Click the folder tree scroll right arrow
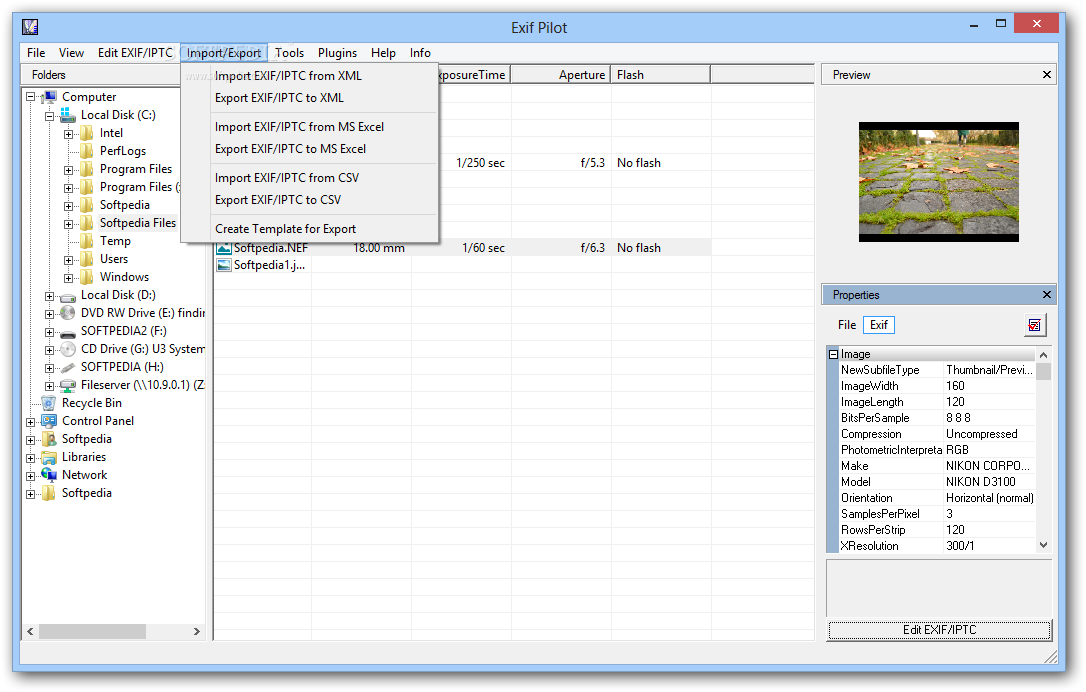 click(197, 632)
